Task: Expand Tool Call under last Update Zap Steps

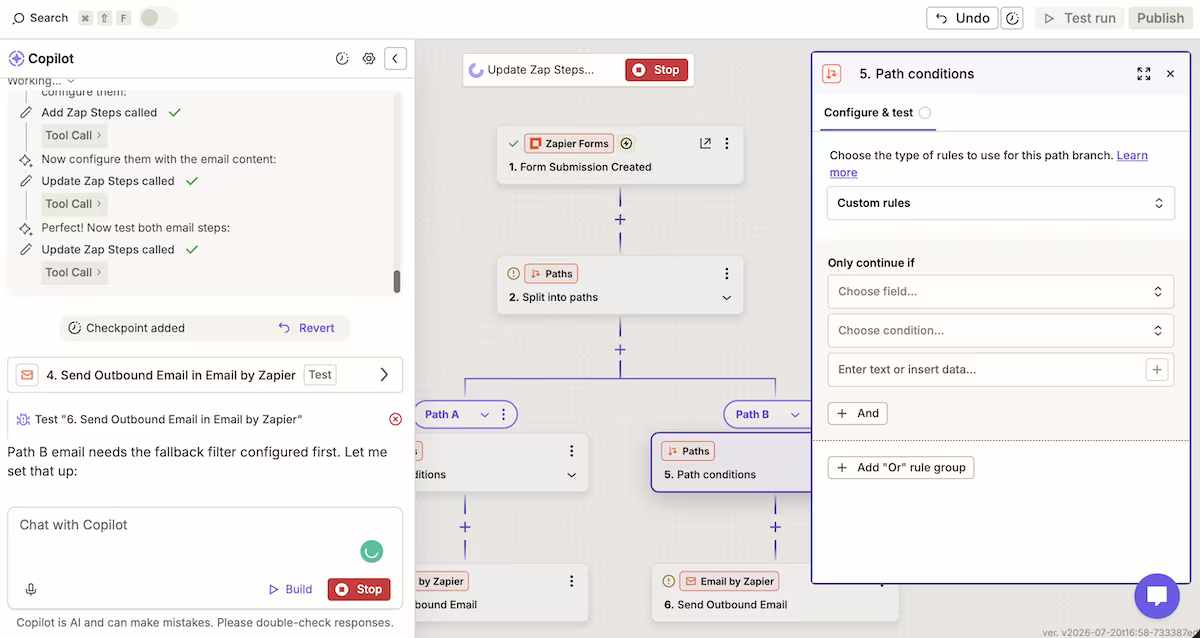Action: point(74,272)
